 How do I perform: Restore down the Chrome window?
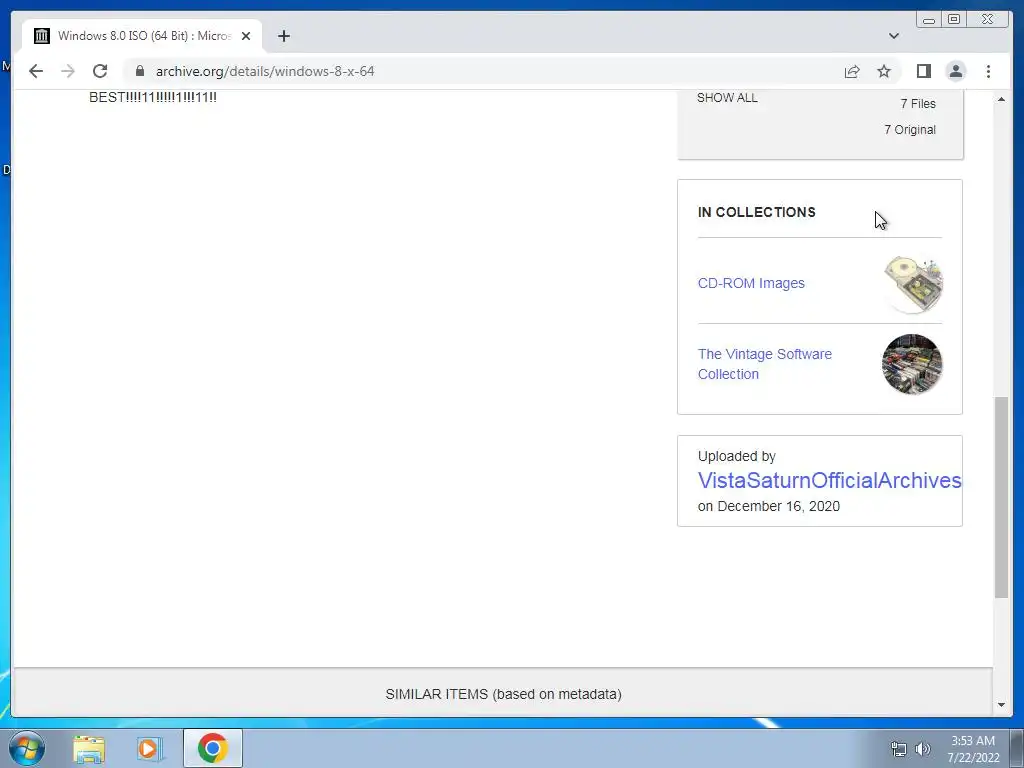tap(954, 20)
